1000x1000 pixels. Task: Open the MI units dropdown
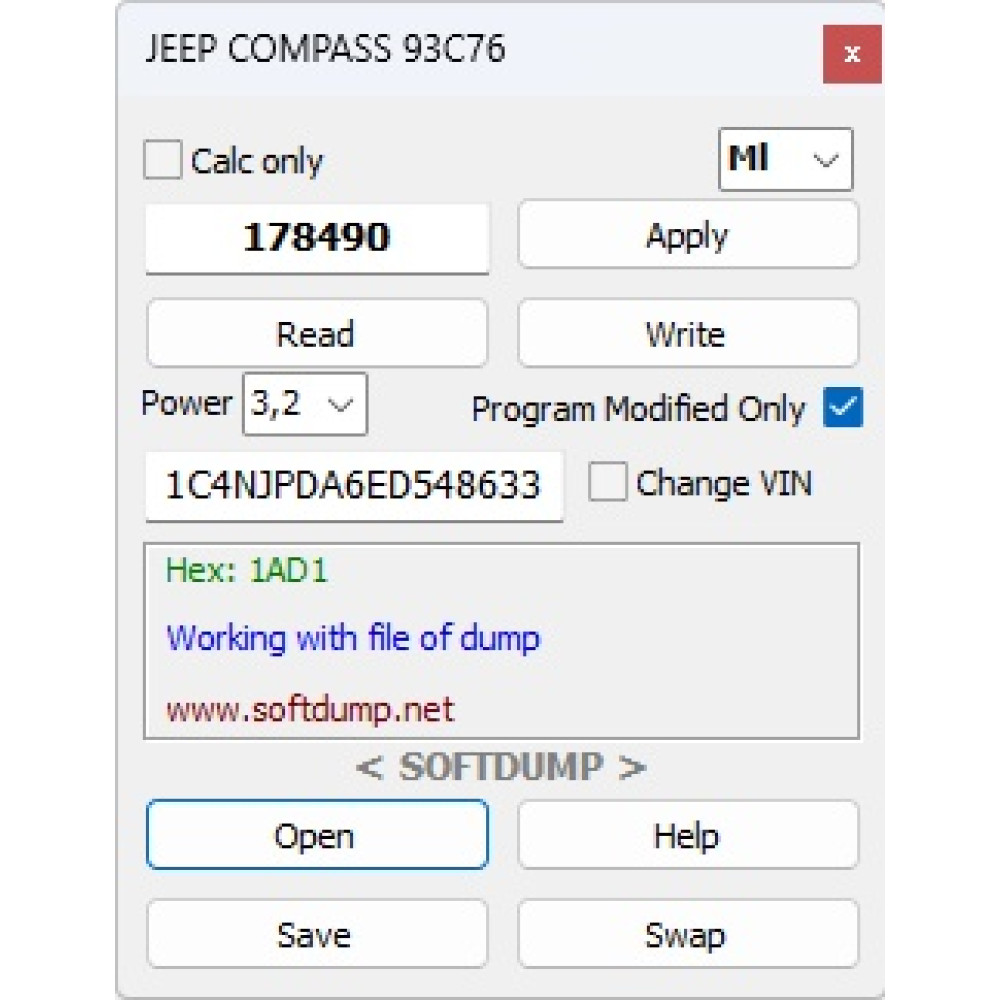click(x=785, y=159)
